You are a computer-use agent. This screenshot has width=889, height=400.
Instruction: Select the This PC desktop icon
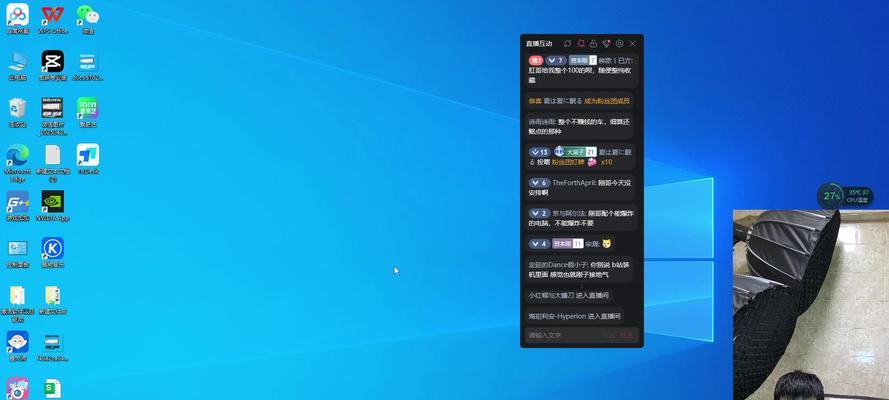[18, 66]
